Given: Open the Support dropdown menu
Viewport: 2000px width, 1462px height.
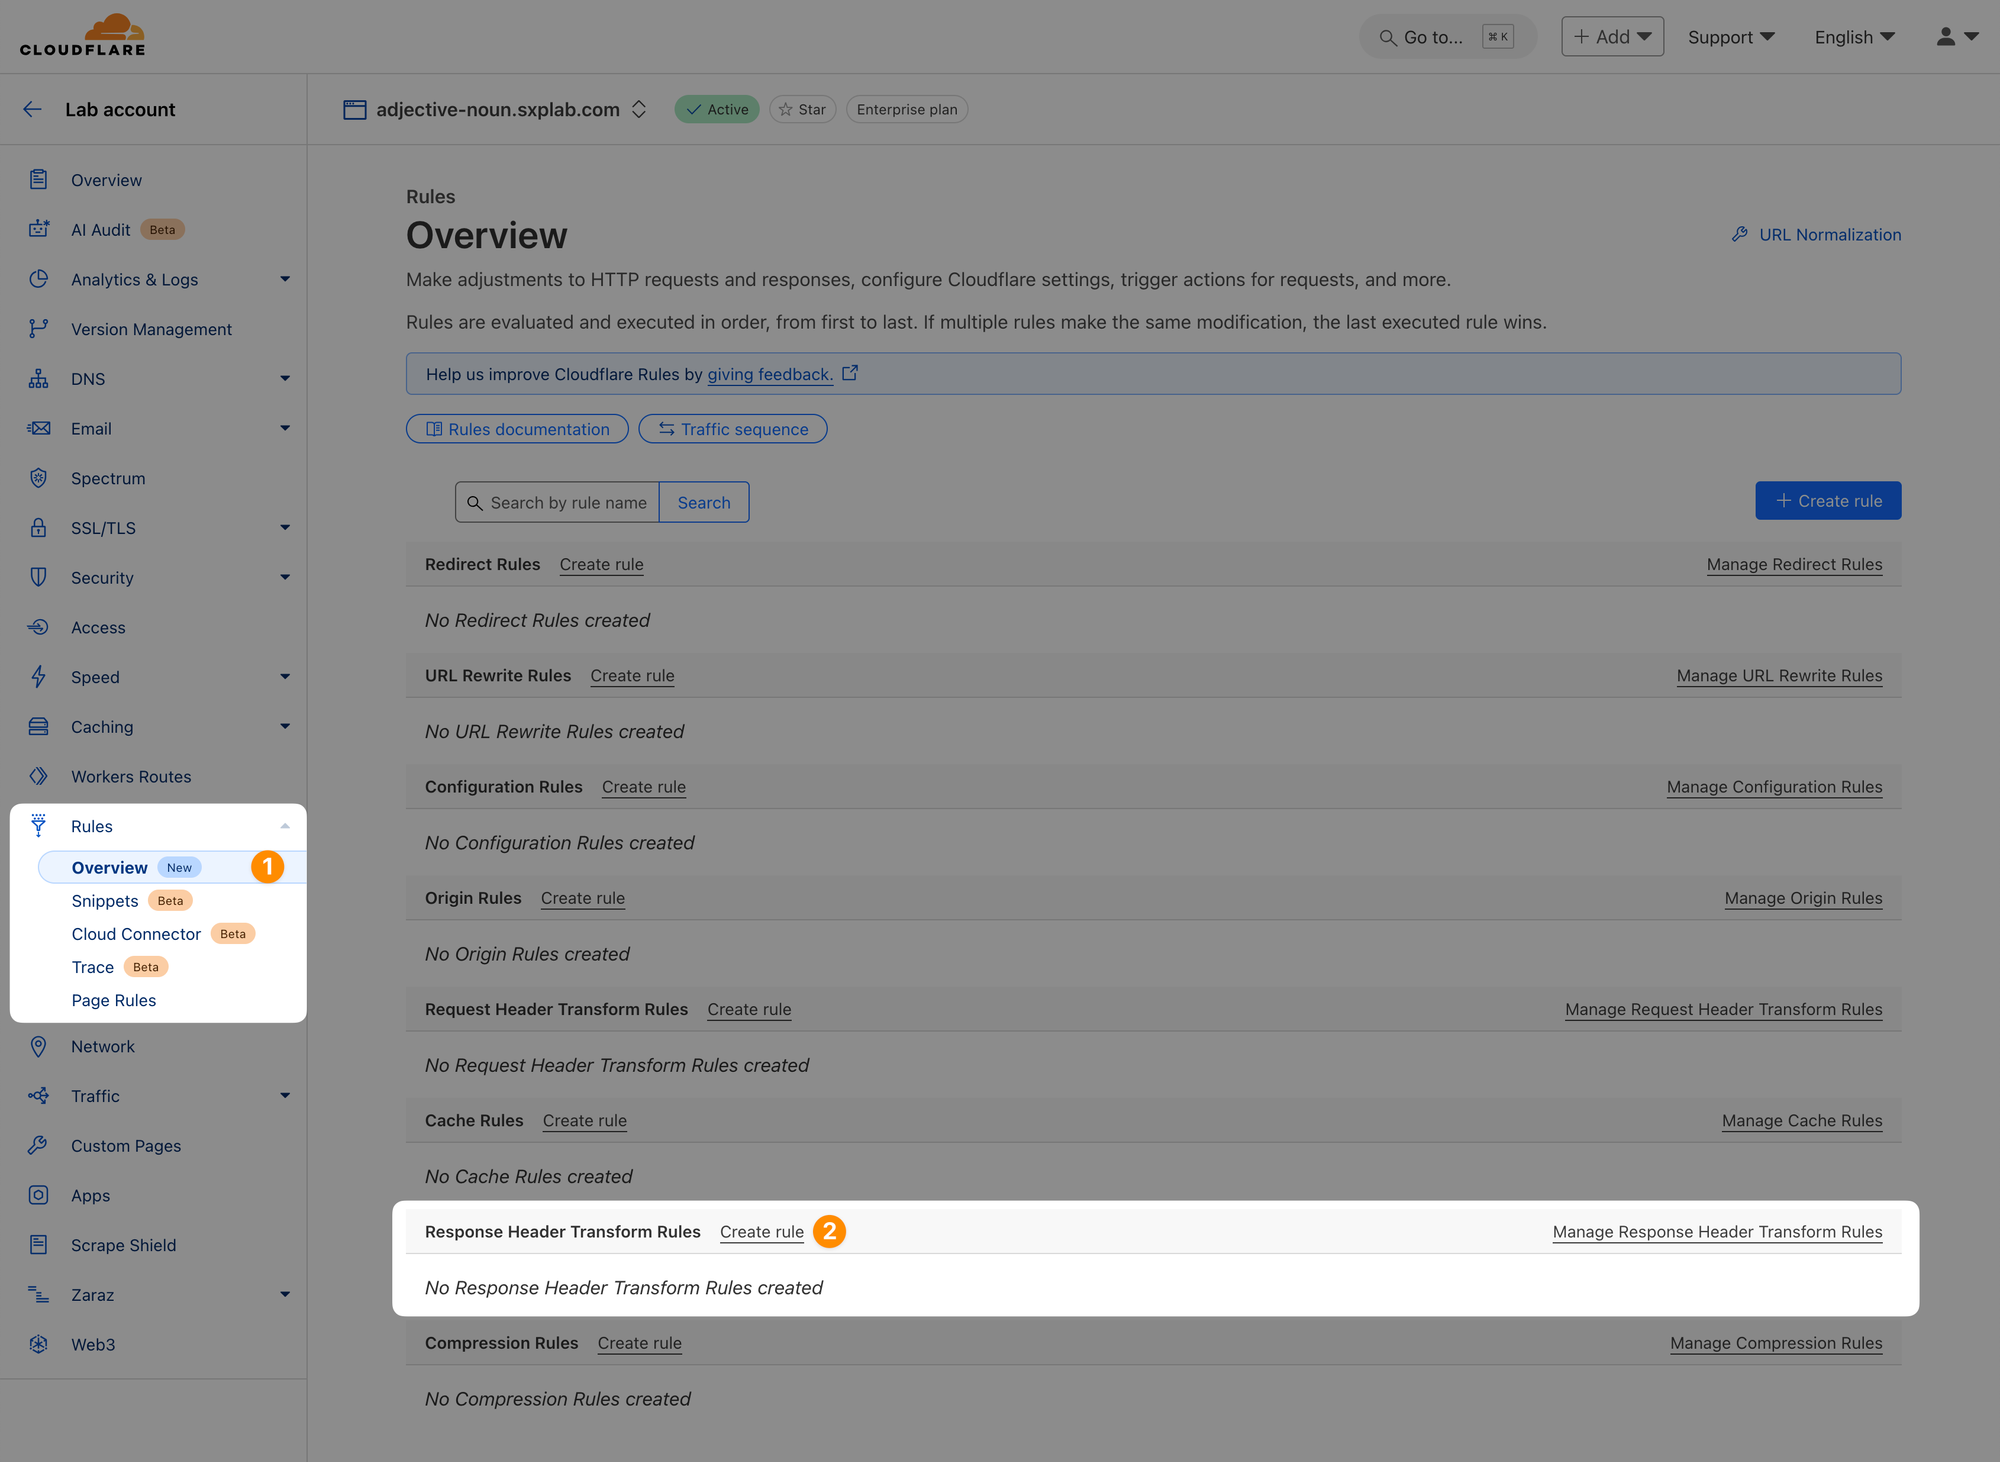Looking at the screenshot, I should click(x=1731, y=37).
